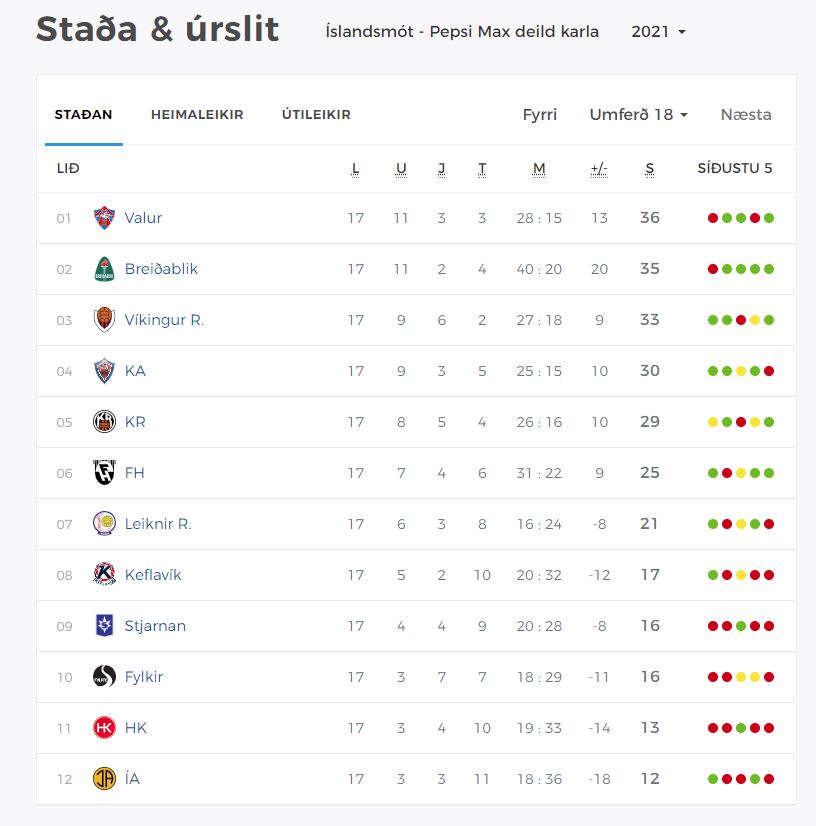Click the Keflavík team logo

[104, 575]
